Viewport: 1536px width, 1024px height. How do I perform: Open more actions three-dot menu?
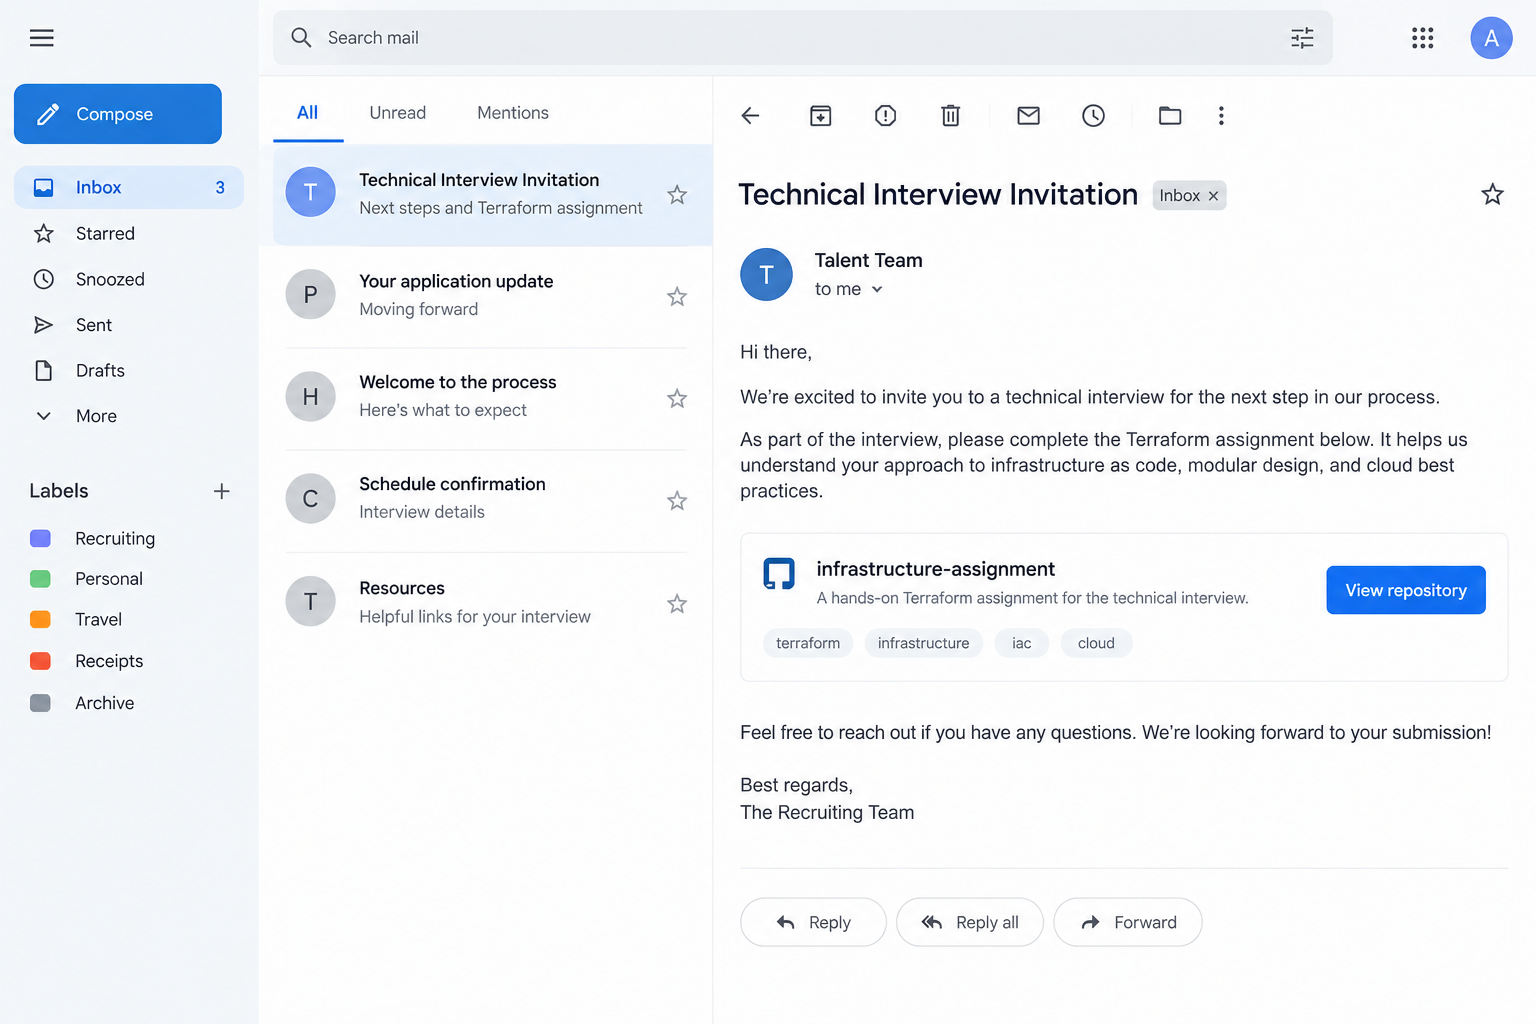(1221, 116)
